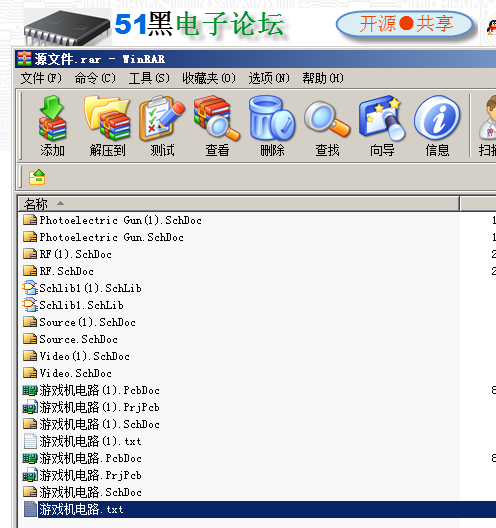496x528 pixels.
Task: Click the virus scan doctor icon
Action: pos(488,118)
